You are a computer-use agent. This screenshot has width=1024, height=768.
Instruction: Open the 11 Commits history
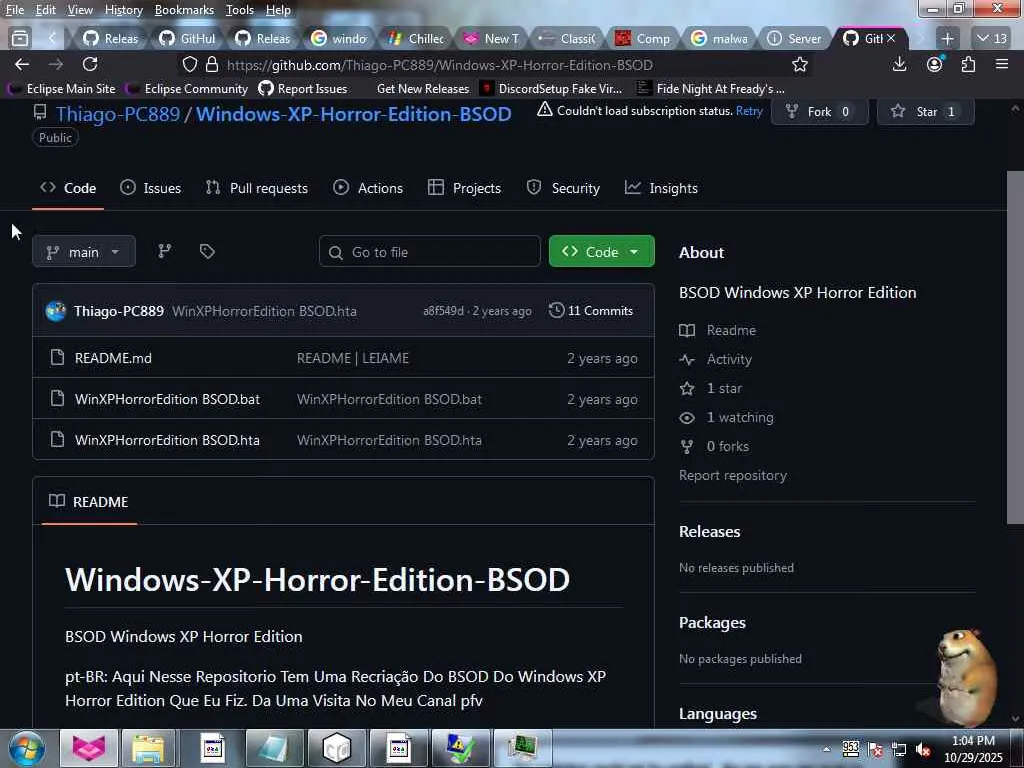click(591, 311)
